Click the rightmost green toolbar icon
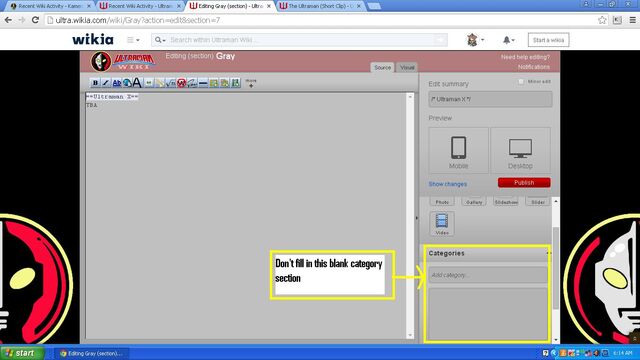This screenshot has height=360, width=640. [236, 83]
